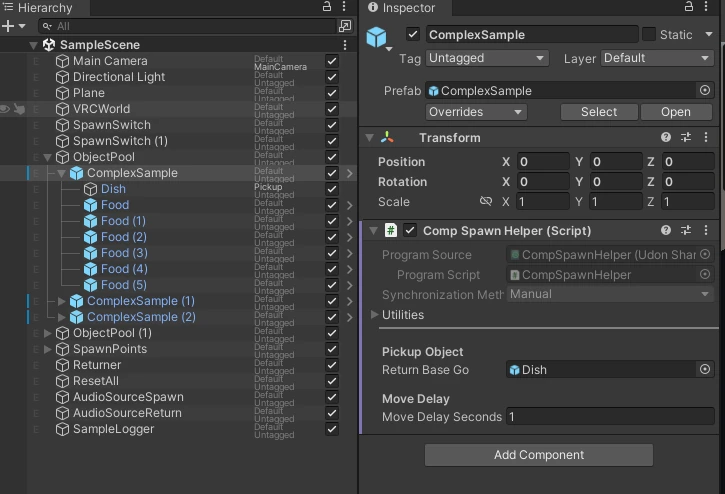Screen dimensions: 725x494
Task: Expand the Utilities foldout
Action: coord(374,315)
